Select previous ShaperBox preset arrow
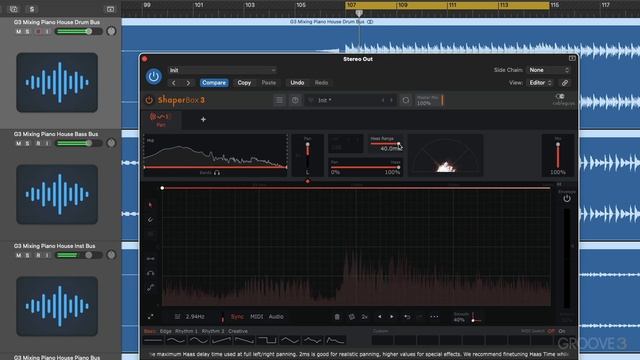Screen dimensions: 640x360 click(383, 100)
